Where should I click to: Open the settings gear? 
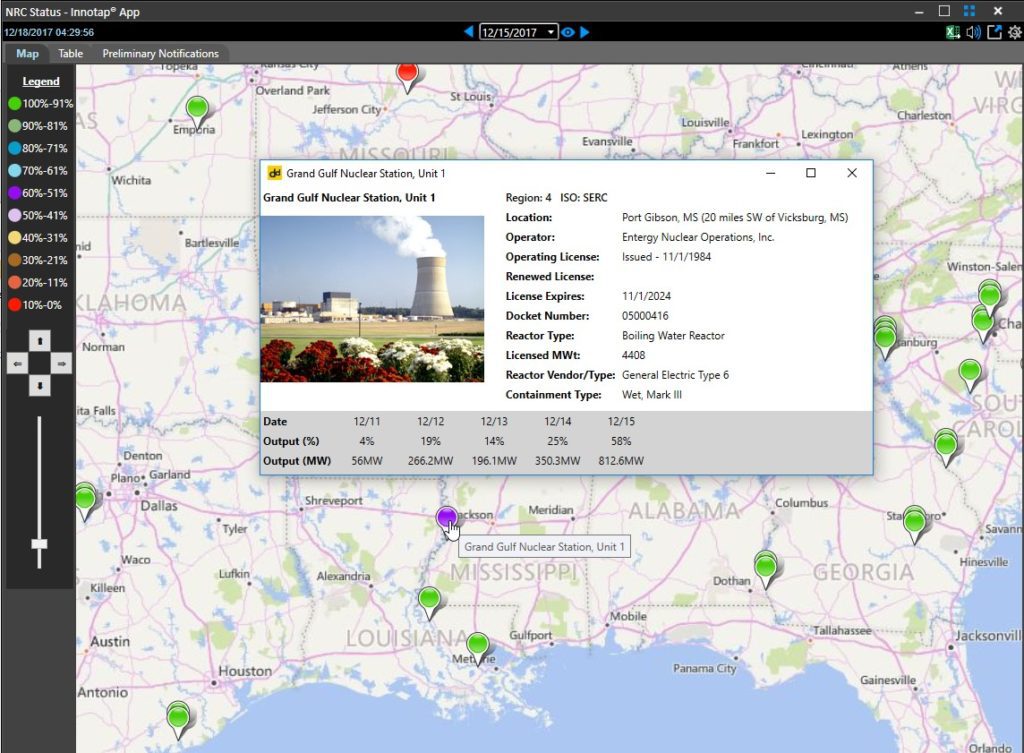click(x=1014, y=32)
